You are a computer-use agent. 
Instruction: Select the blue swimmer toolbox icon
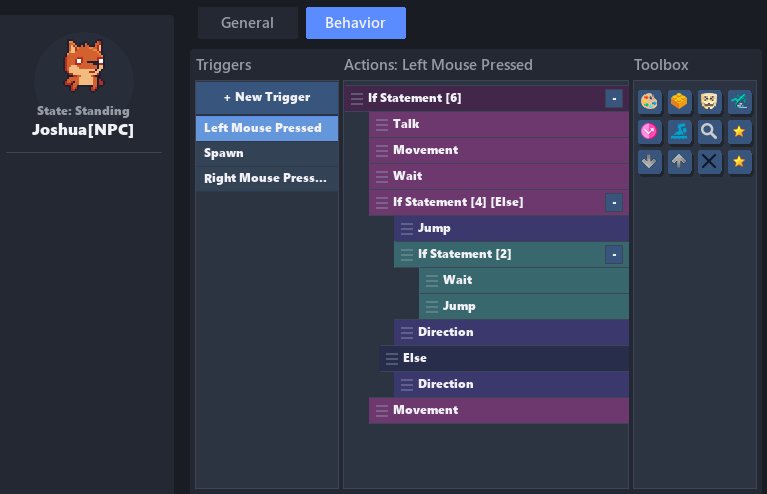pos(680,132)
